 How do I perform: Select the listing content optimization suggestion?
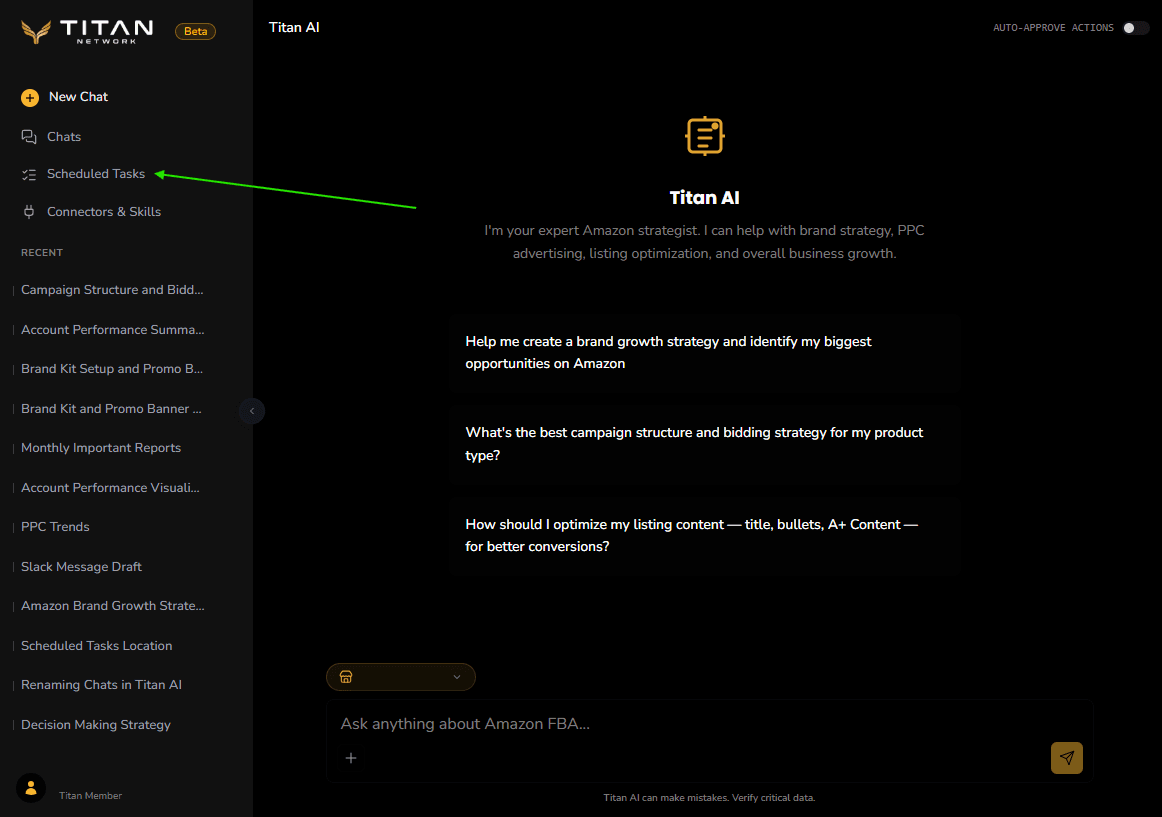coord(704,535)
